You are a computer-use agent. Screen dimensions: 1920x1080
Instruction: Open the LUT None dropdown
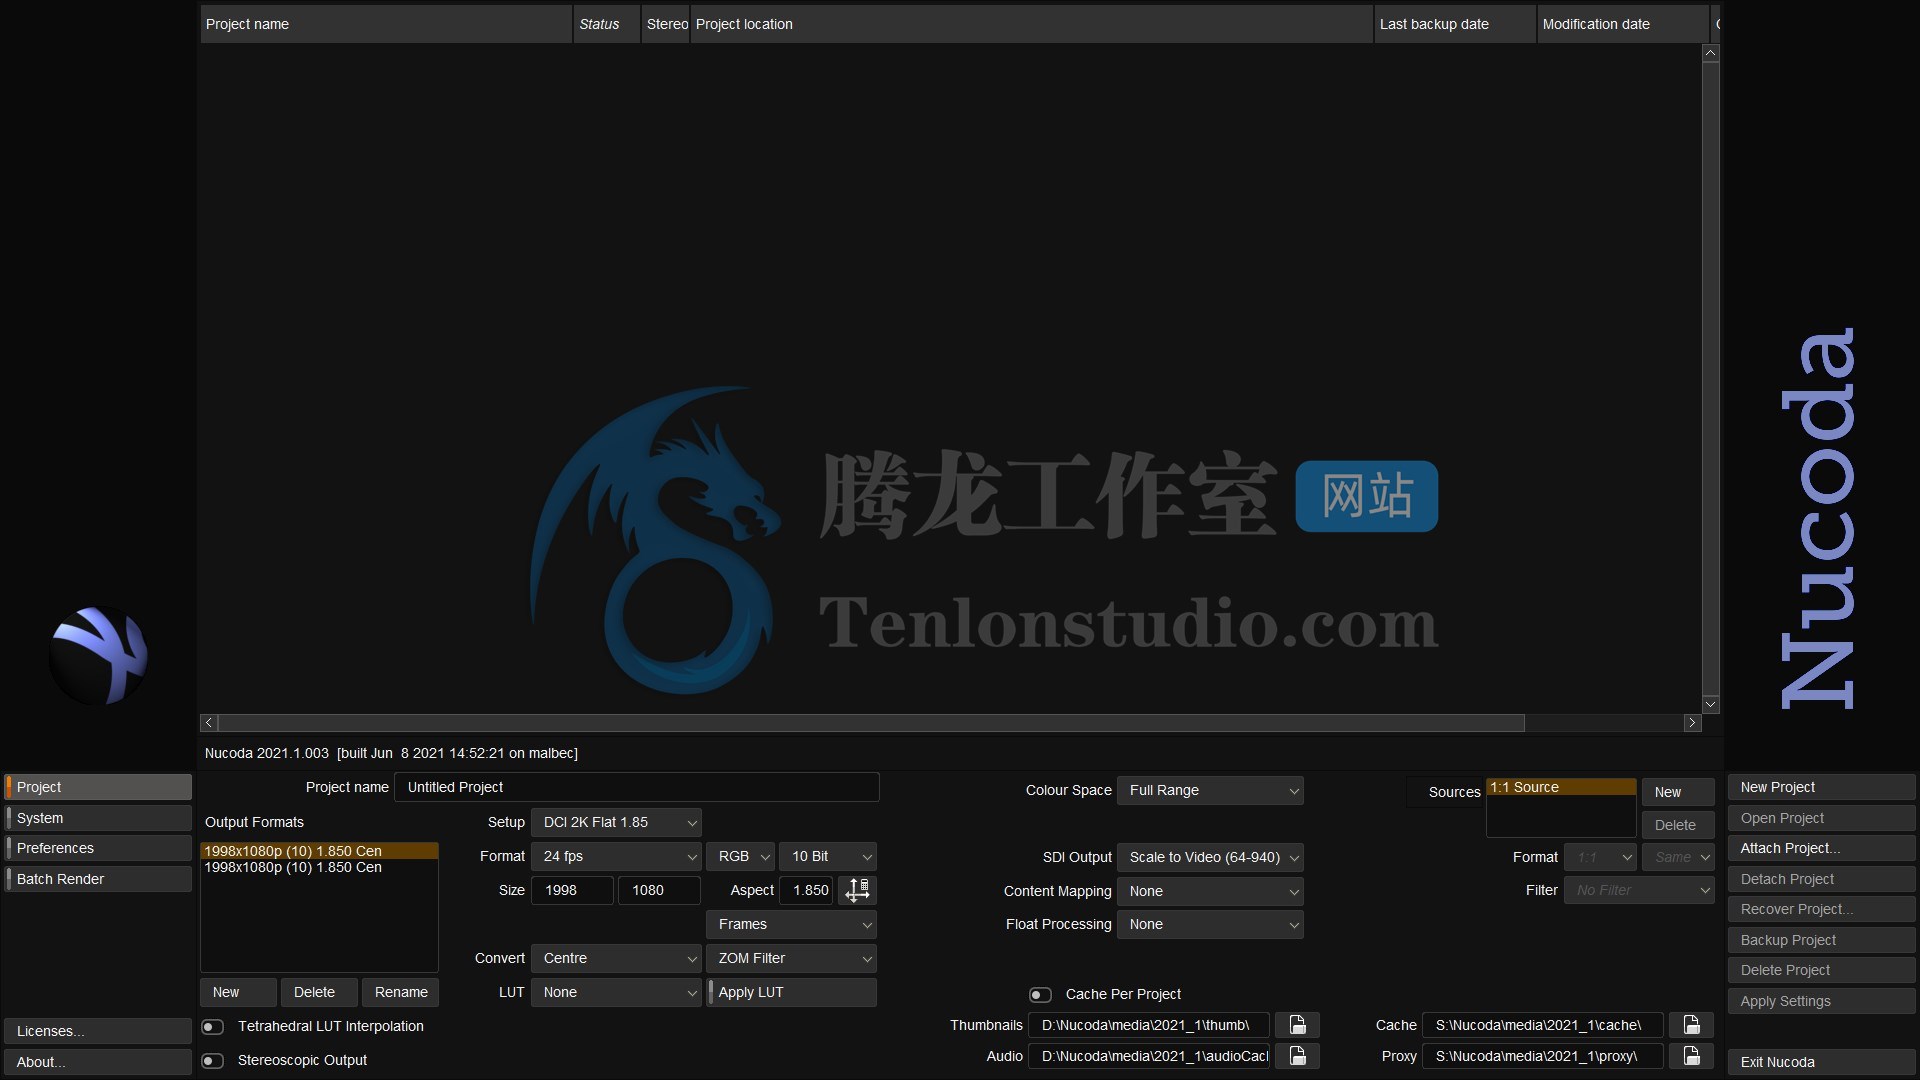pos(616,992)
